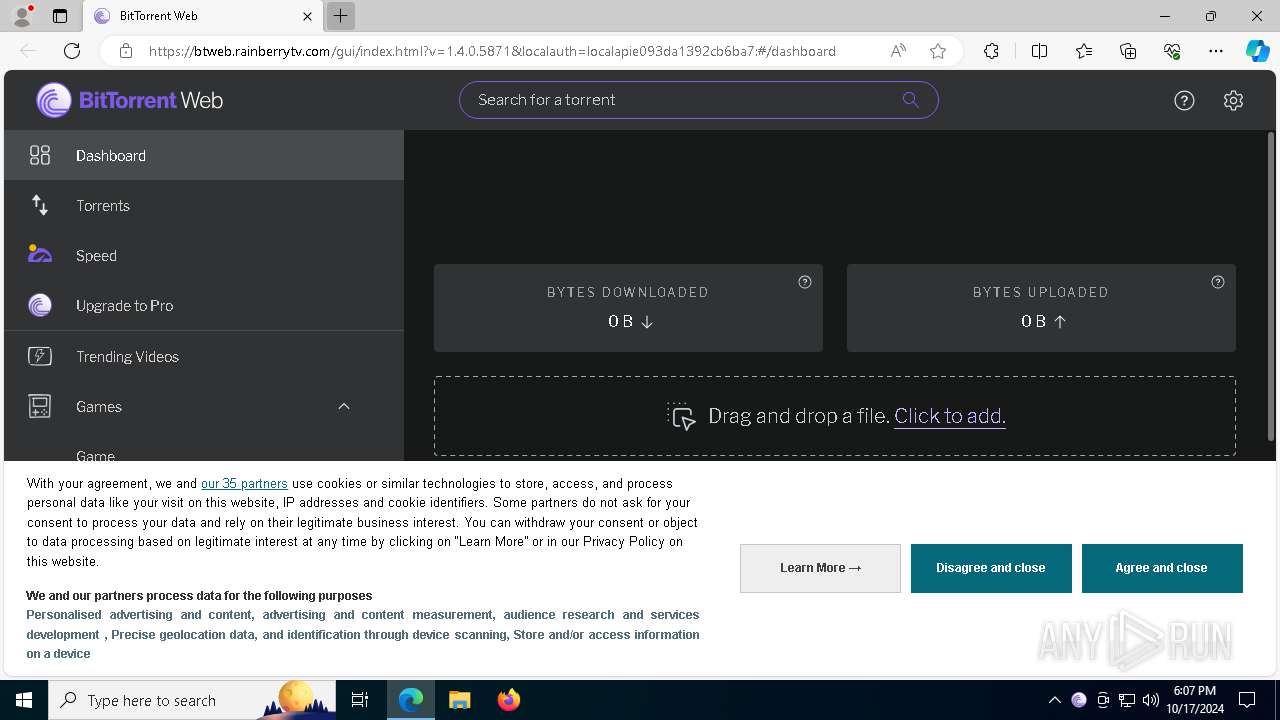
Task: Close the BitTorrent Web tab
Action: click(x=307, y=16)
